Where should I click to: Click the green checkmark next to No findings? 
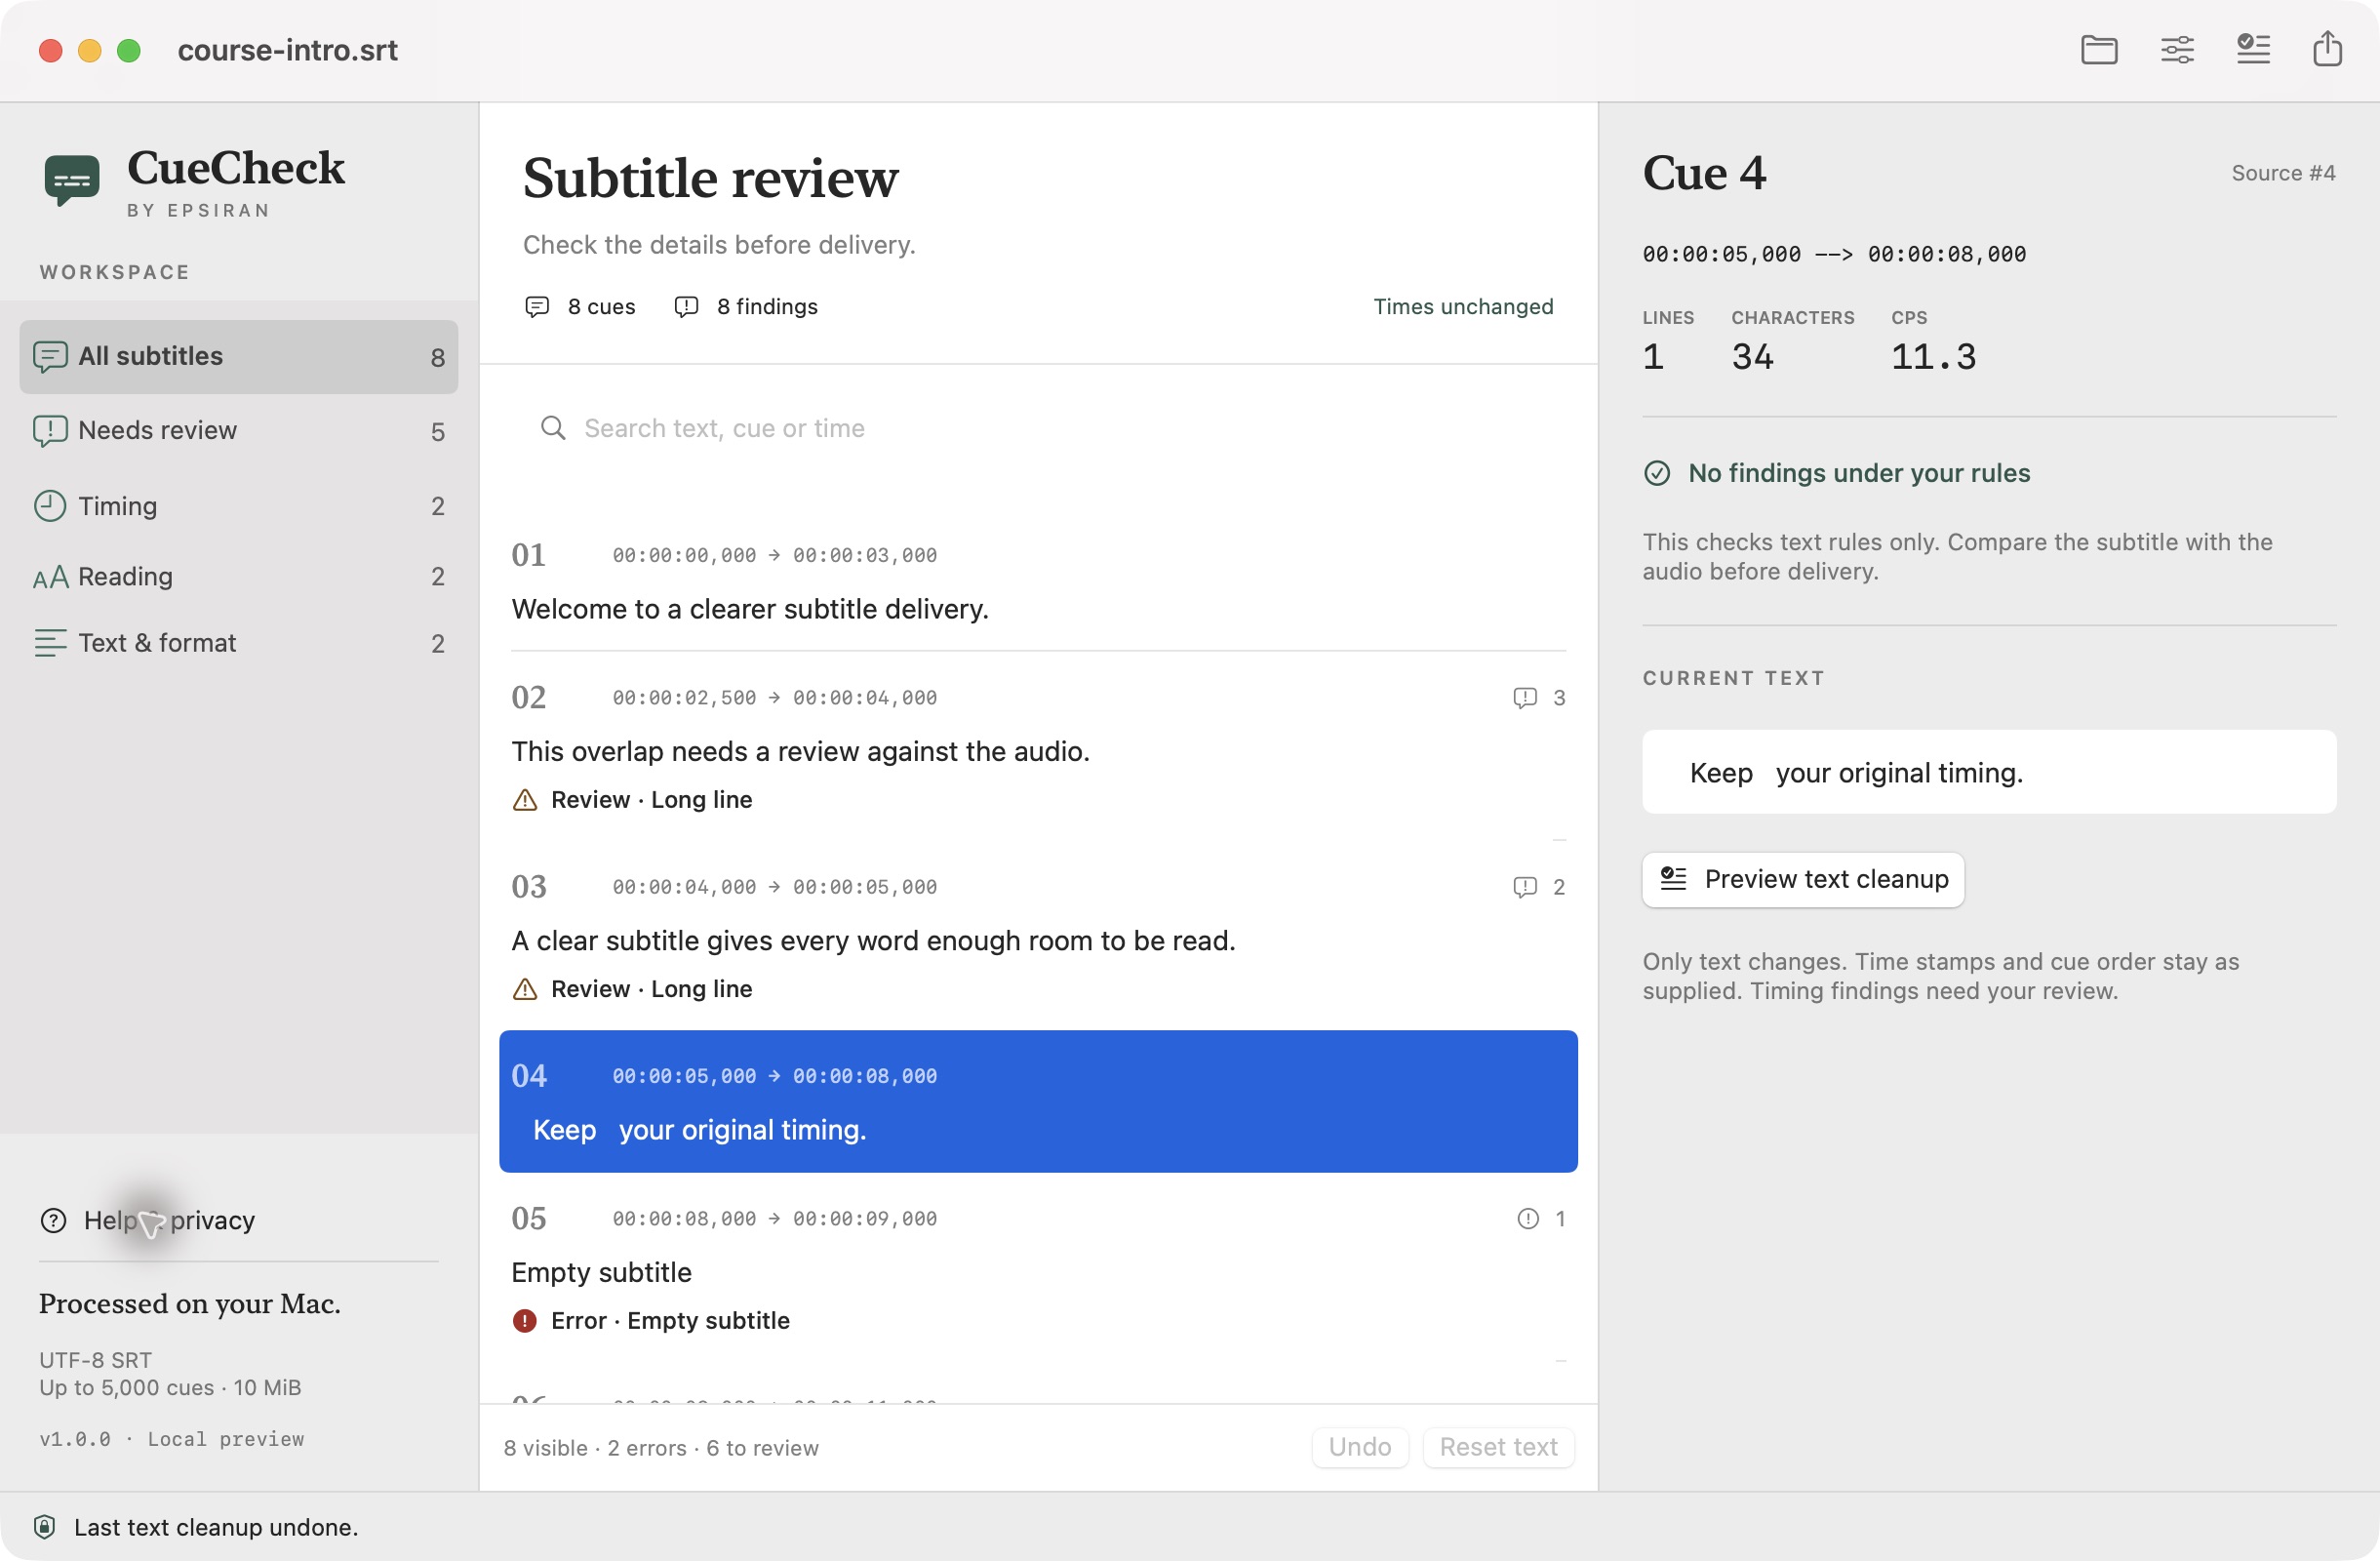(1656, 473)
